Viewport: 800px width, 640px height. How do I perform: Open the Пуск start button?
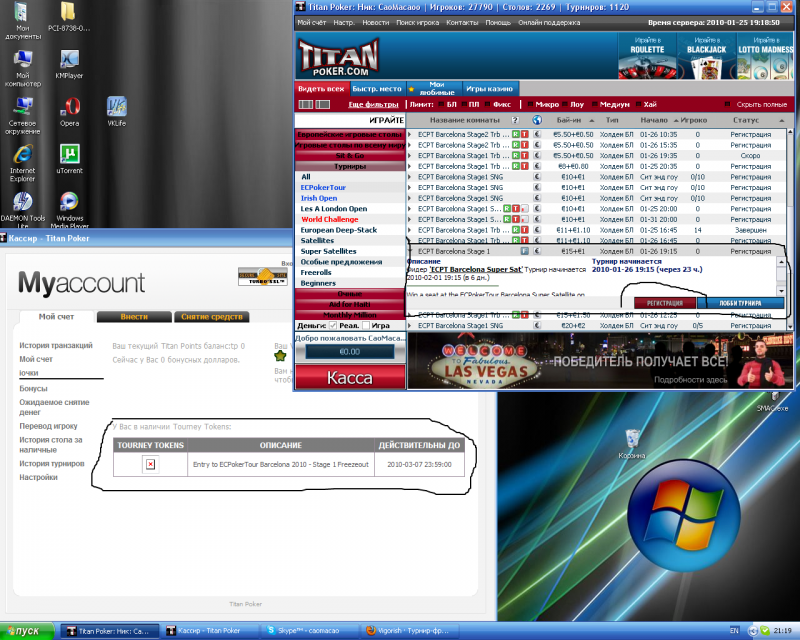pyautogui.click(x=27, y=631)
